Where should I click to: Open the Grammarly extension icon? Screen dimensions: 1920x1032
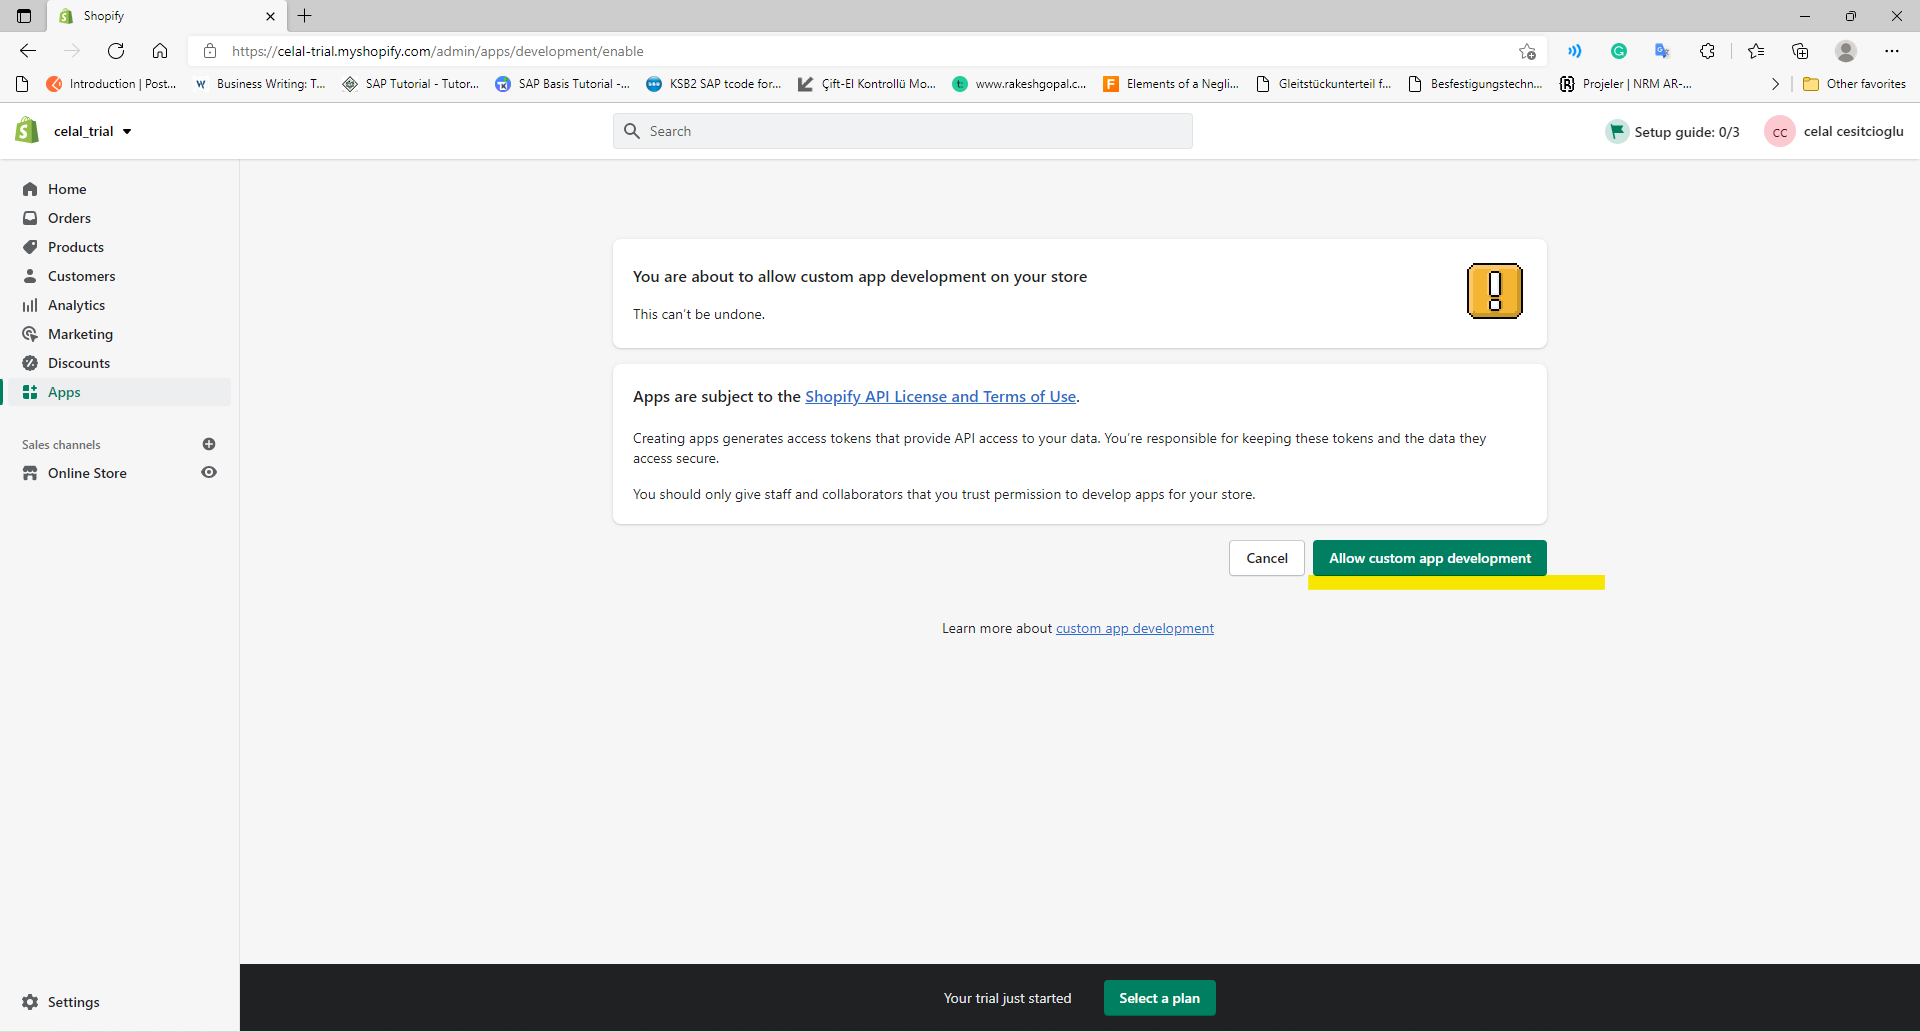(1619, 51)
